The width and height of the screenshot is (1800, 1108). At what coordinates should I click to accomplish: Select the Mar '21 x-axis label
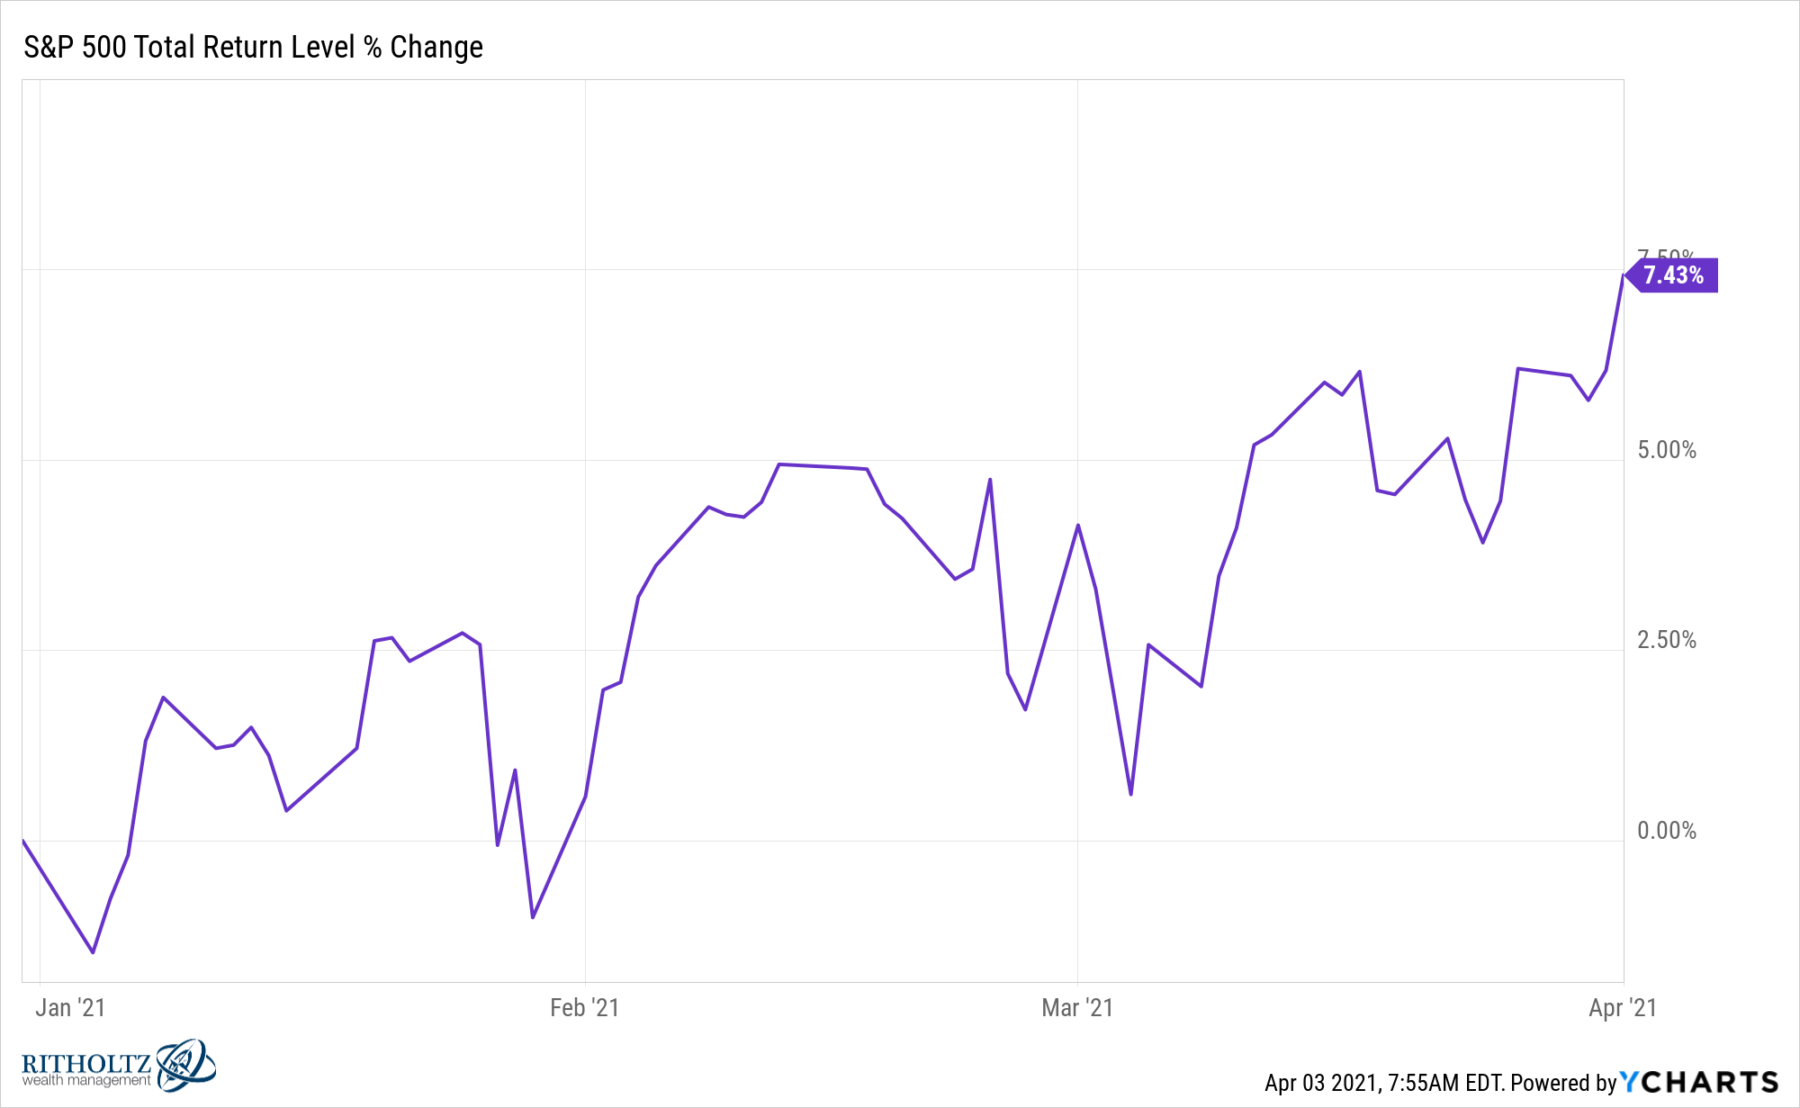pyautogui.click(x=1077, y=1007)
